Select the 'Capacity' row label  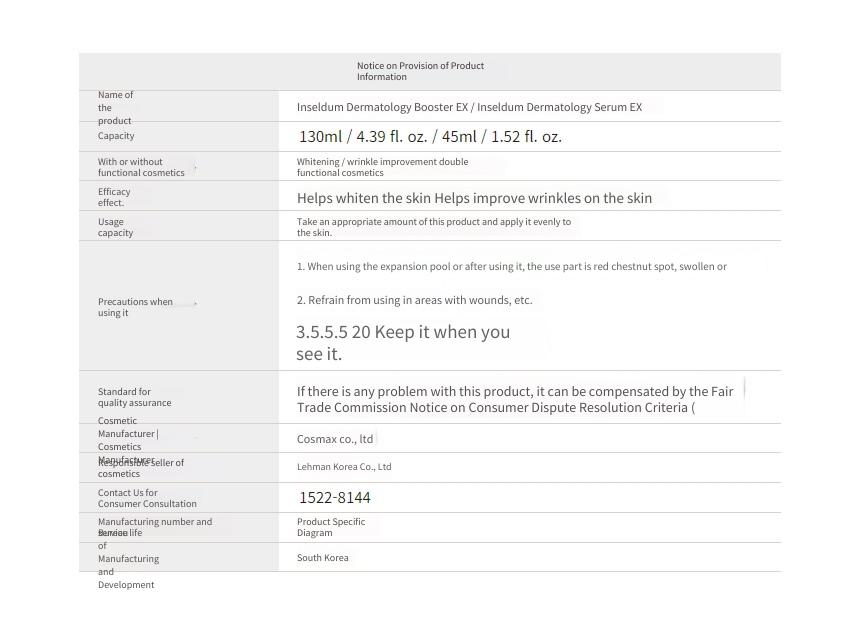click(x=116, y=136)
